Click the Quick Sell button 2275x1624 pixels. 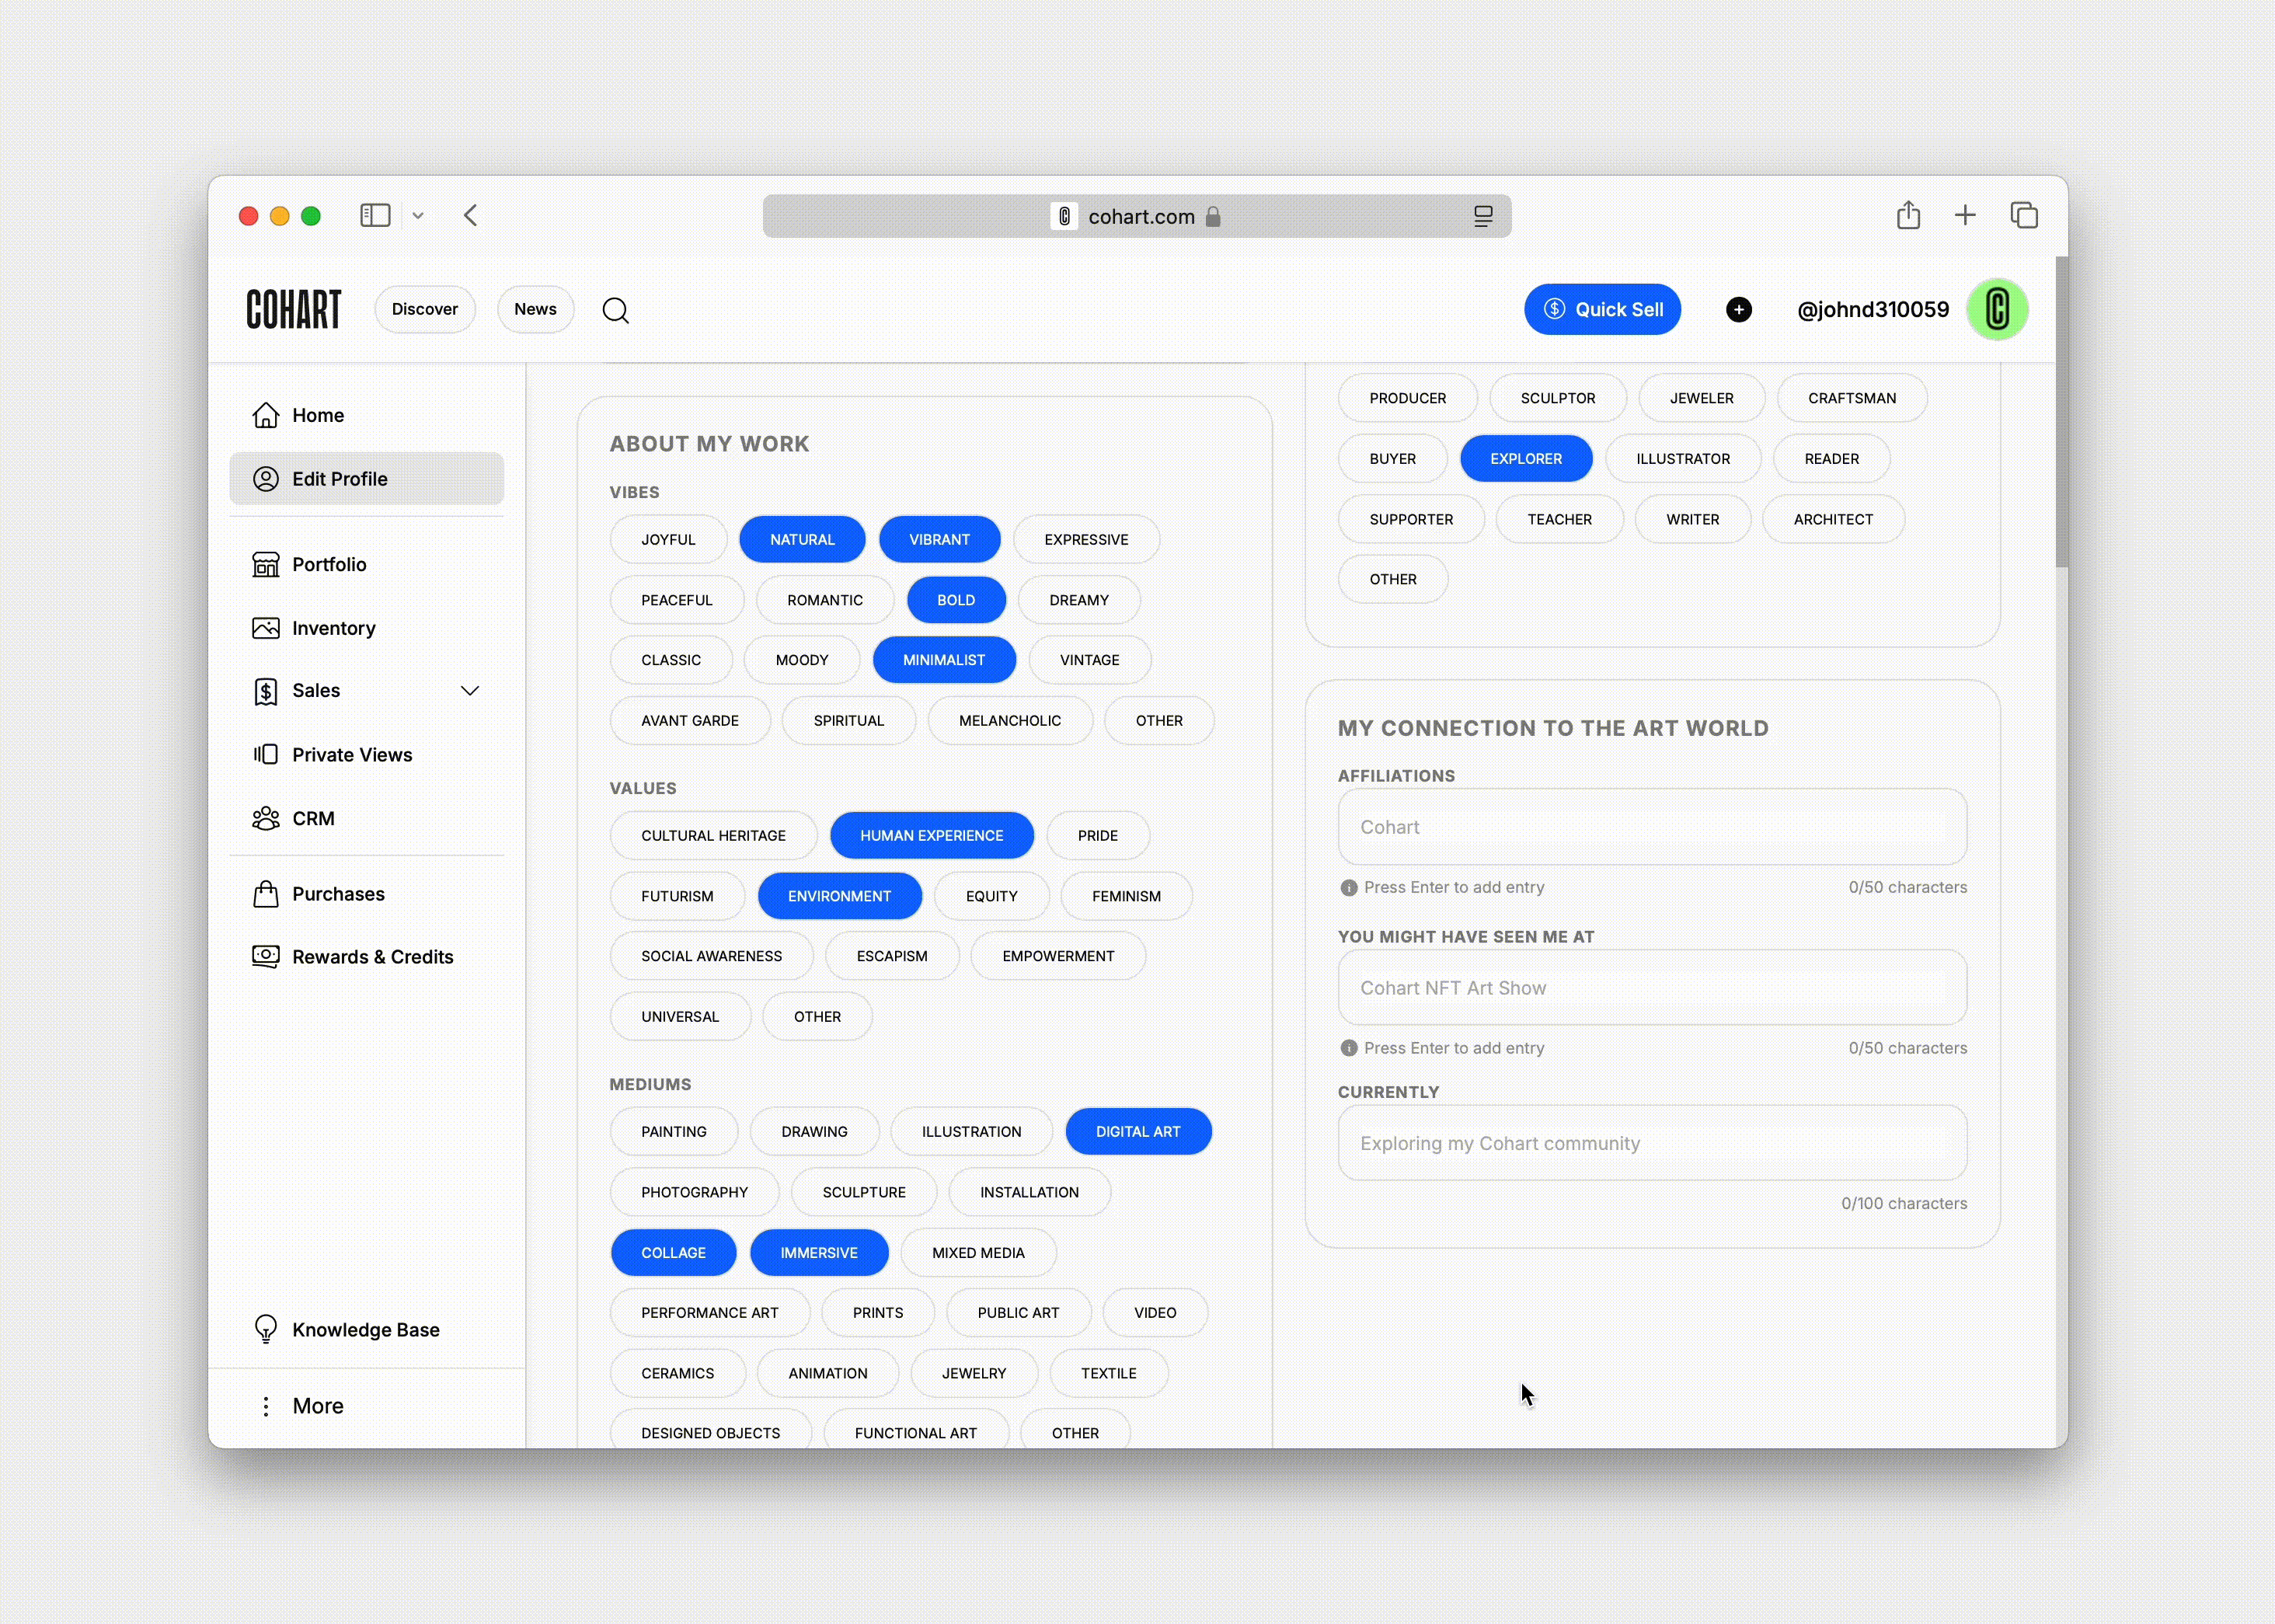[1602, 309]
